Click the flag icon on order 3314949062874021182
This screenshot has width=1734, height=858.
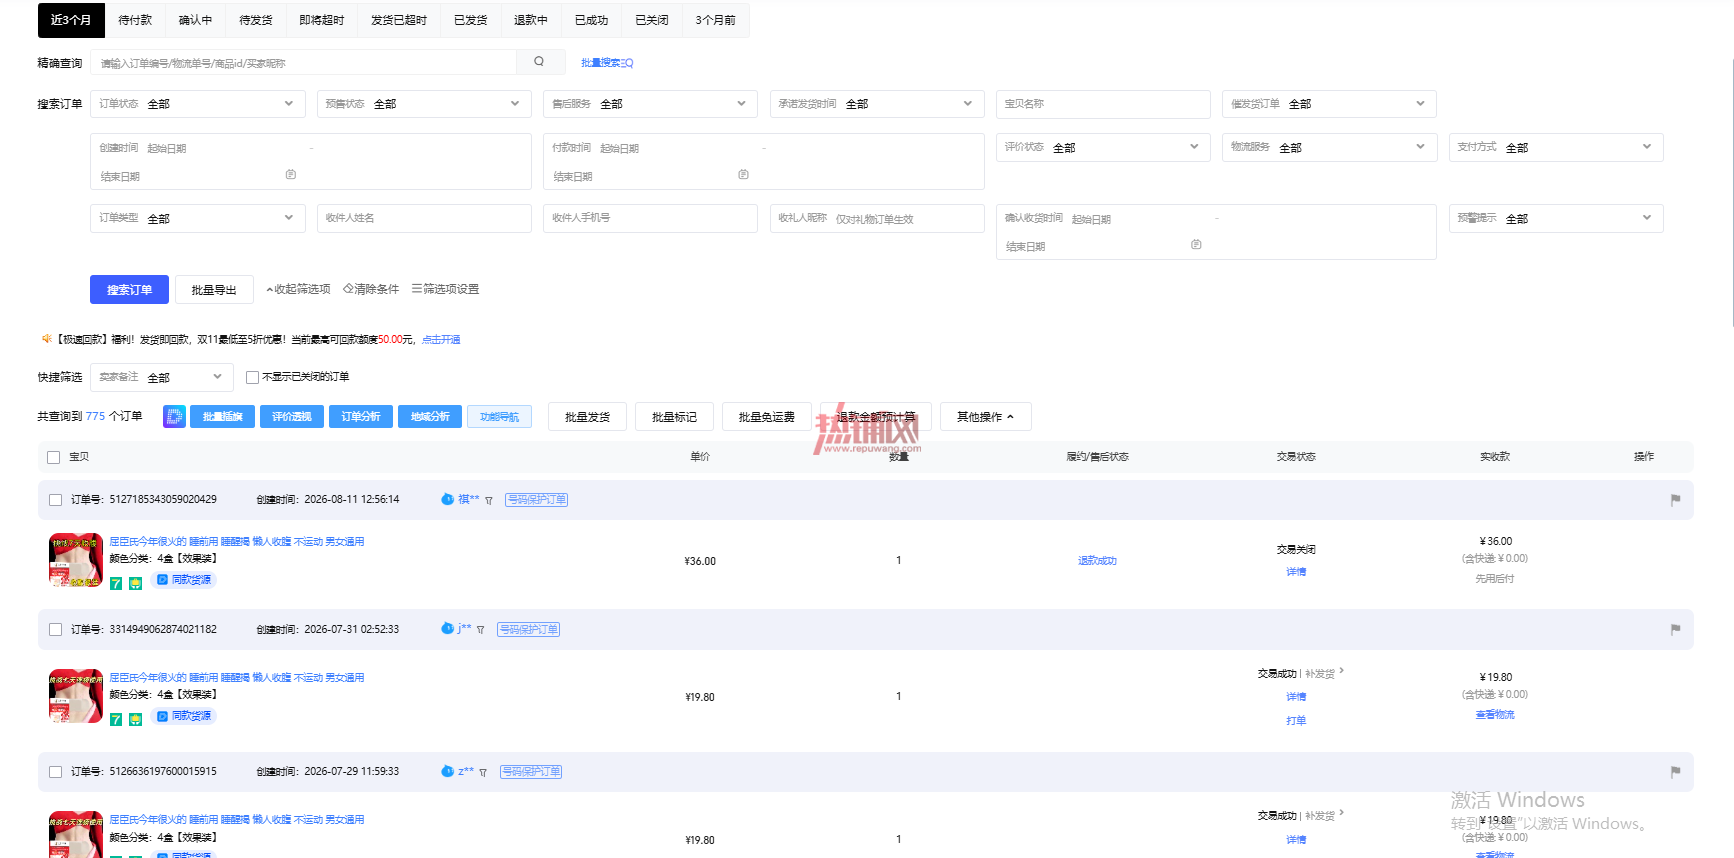click(1675, 630)
